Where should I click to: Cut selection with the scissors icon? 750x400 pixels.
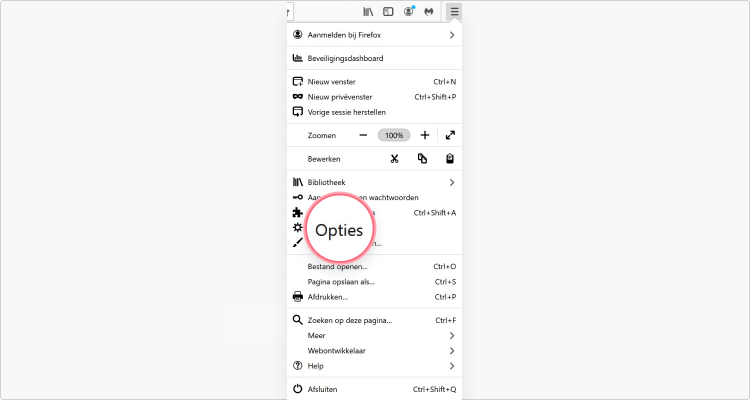pyautogui.click(x=394, y=159)
